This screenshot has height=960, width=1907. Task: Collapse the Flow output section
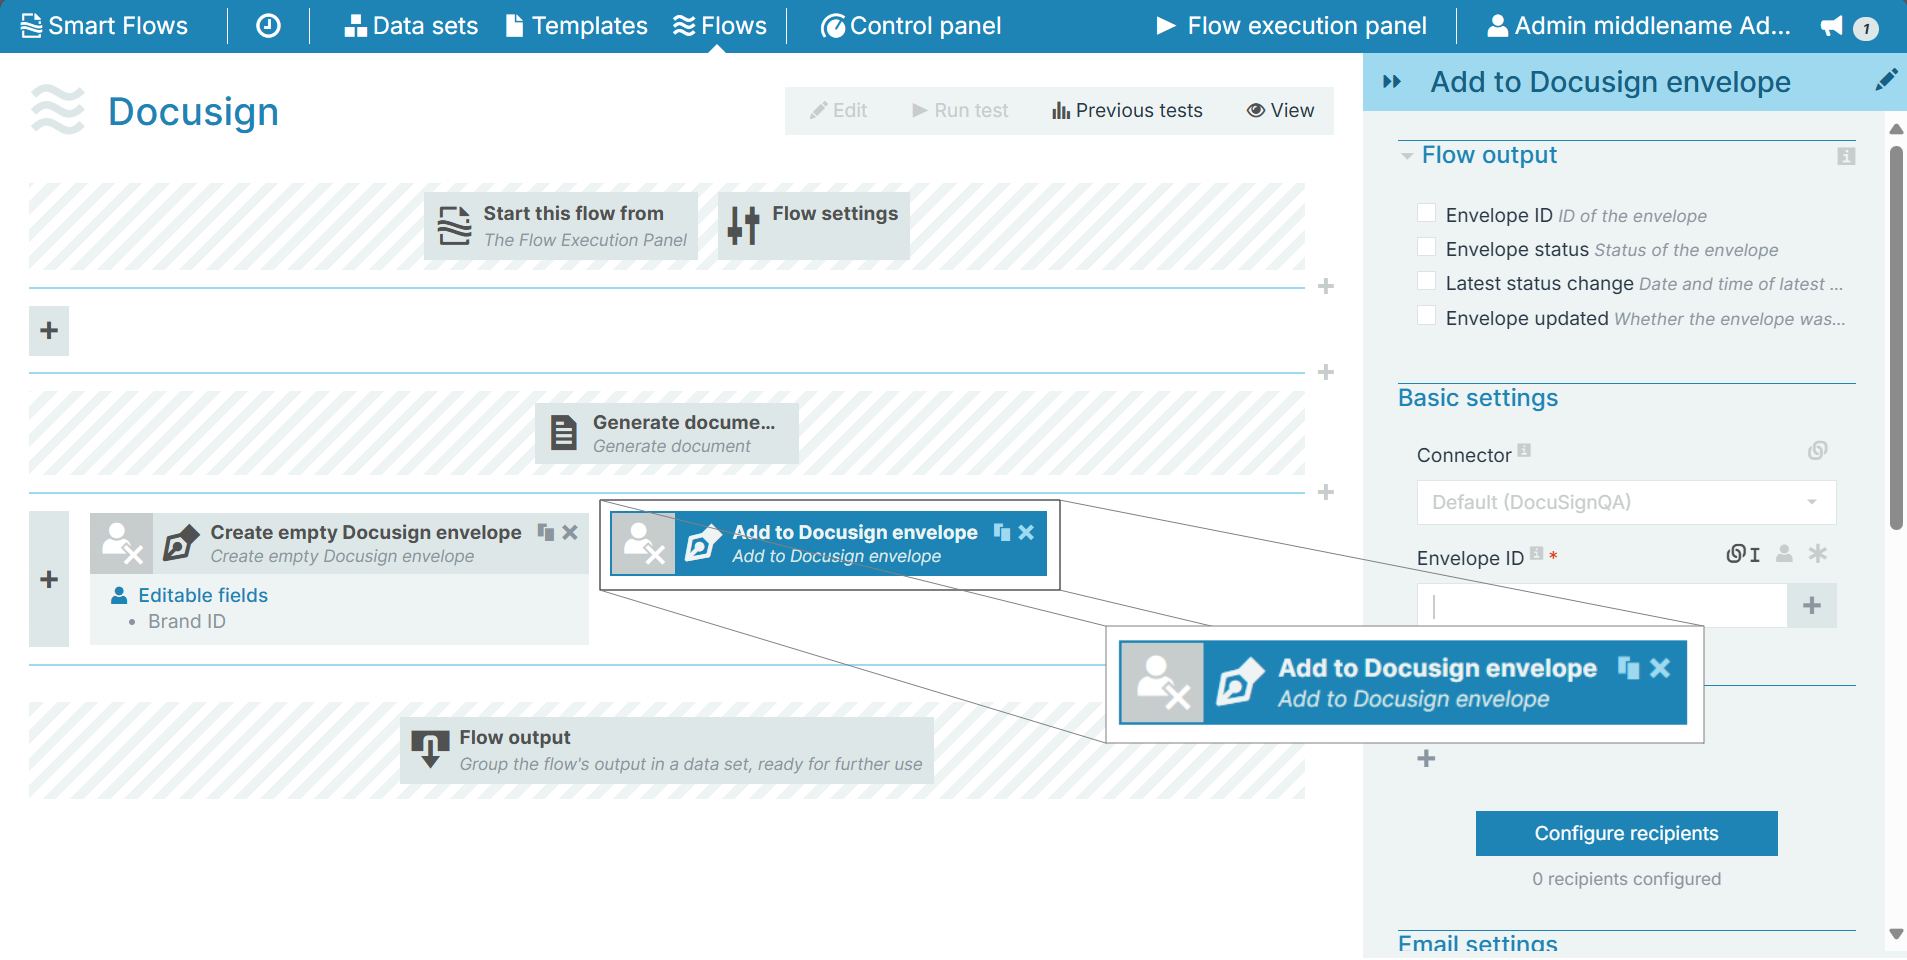(1407, 156)
